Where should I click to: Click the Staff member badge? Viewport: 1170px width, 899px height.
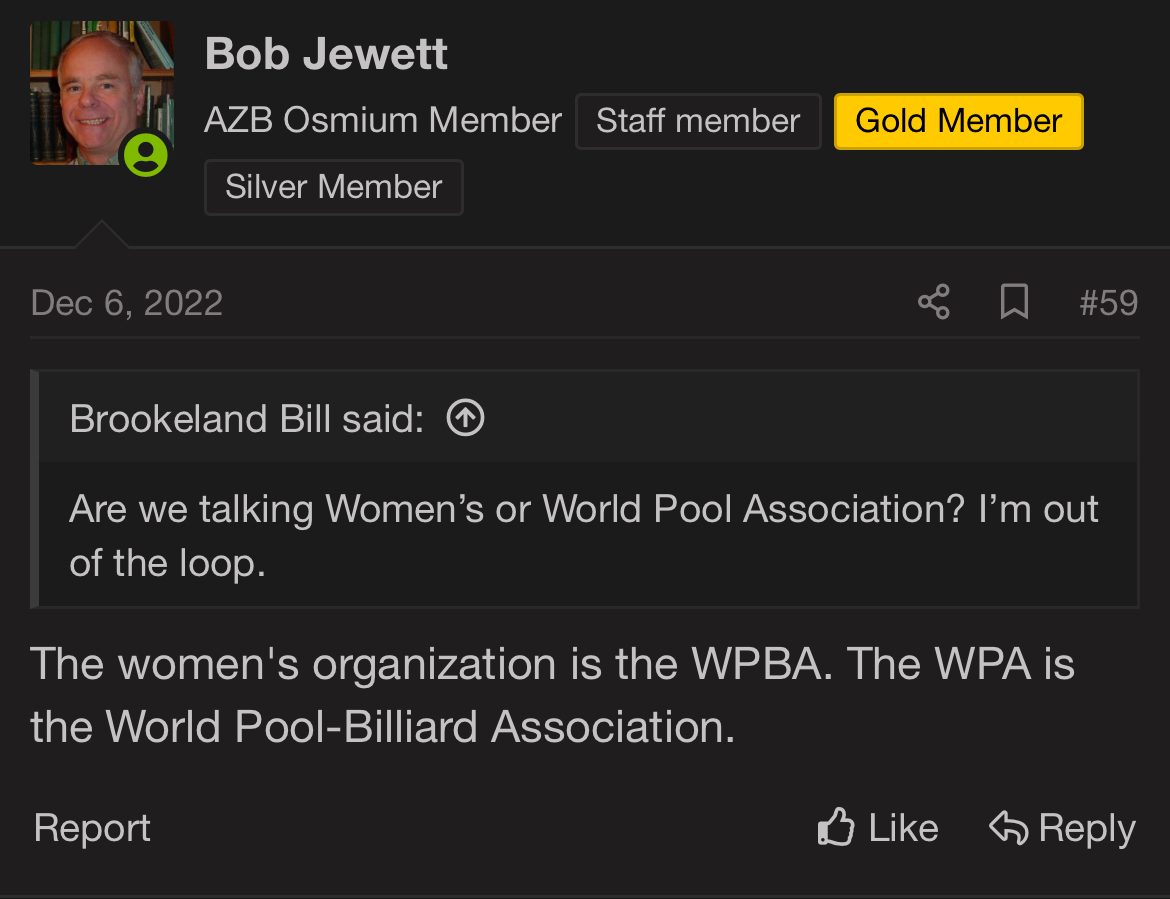tap(698, 121)
